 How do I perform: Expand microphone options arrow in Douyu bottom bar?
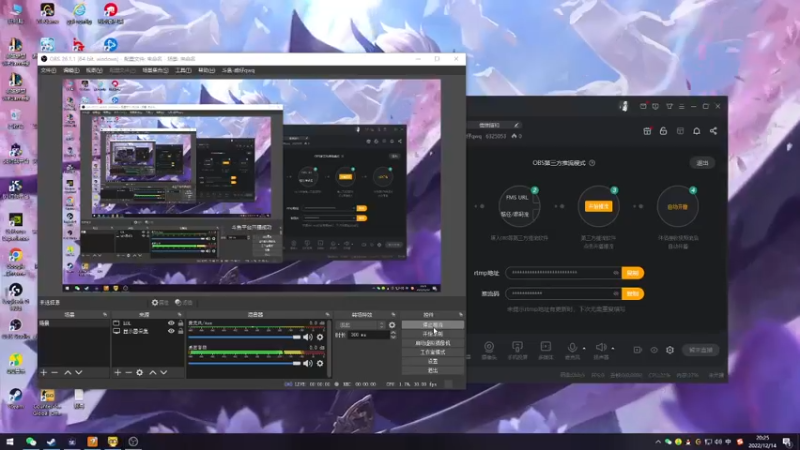click(584, 348)
